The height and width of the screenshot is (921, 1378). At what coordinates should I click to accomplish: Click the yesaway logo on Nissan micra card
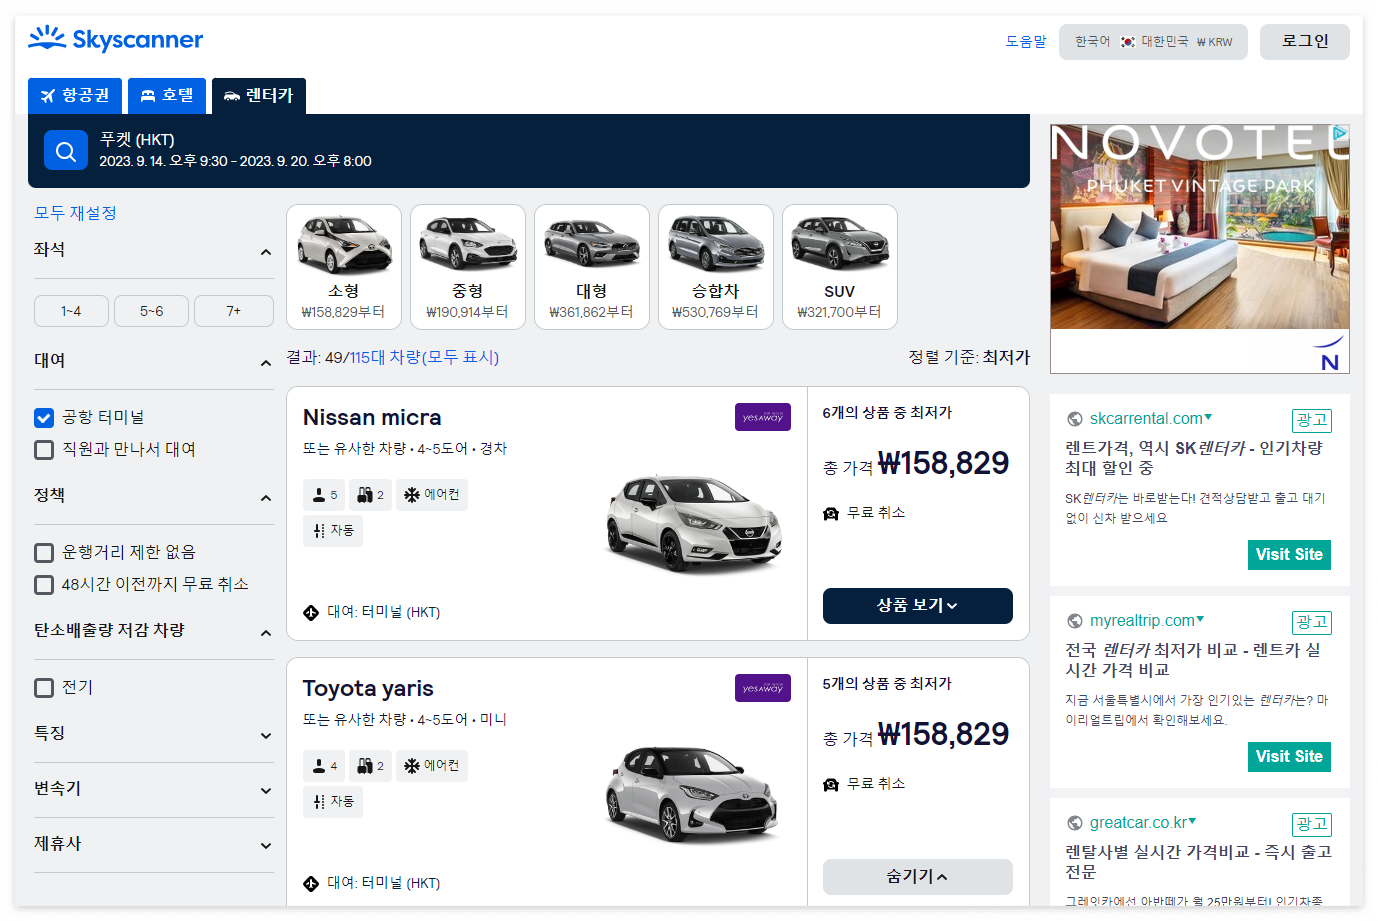click(x=762, y=417)
